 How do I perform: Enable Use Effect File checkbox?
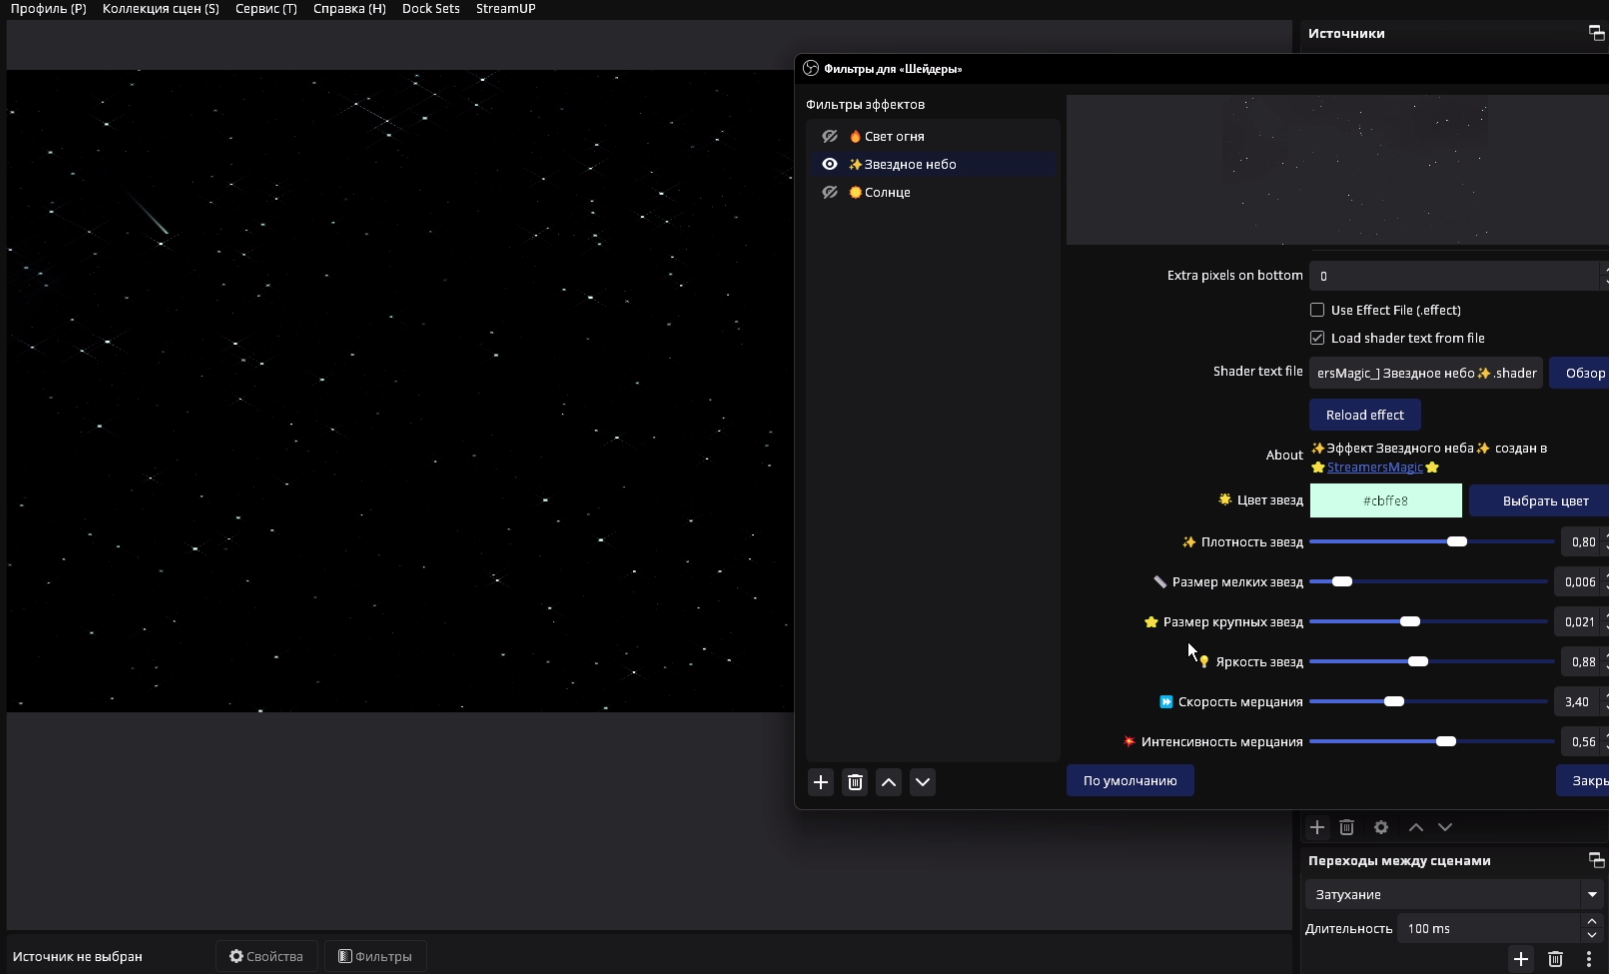[x=1317, y=310]
